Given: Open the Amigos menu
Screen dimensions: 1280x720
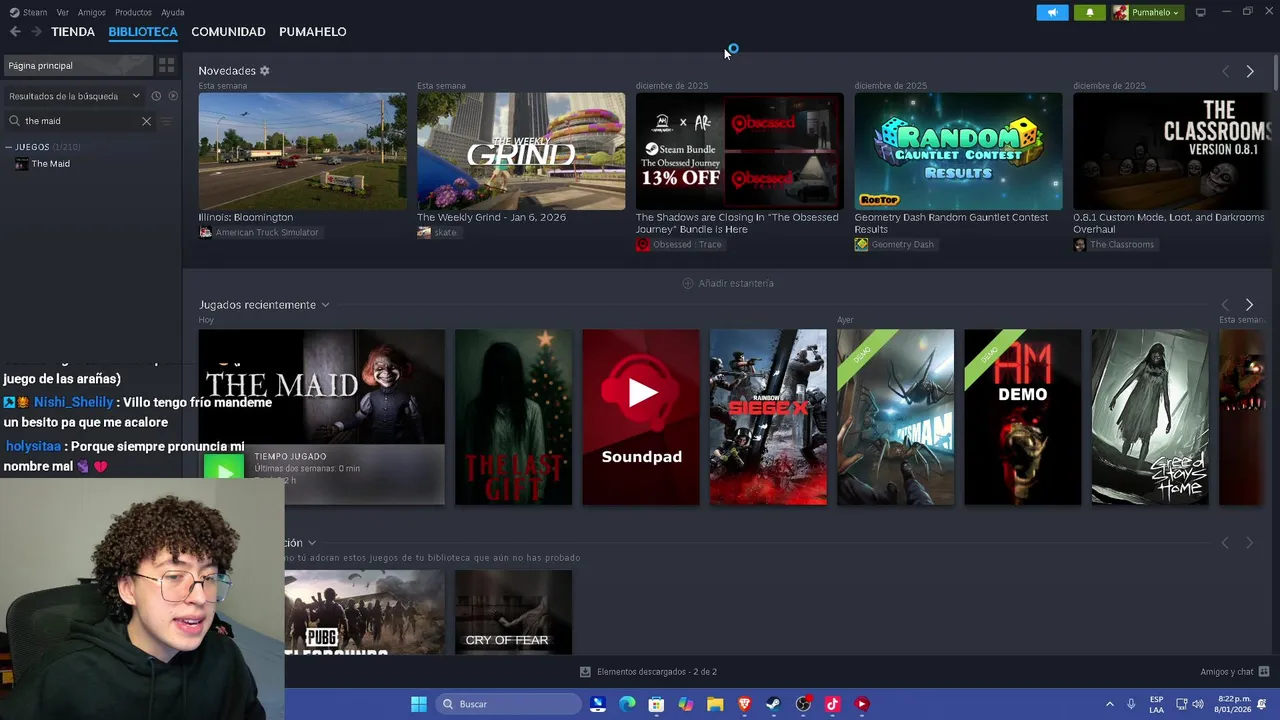Looking at the screenshot, I should (92, 12).
